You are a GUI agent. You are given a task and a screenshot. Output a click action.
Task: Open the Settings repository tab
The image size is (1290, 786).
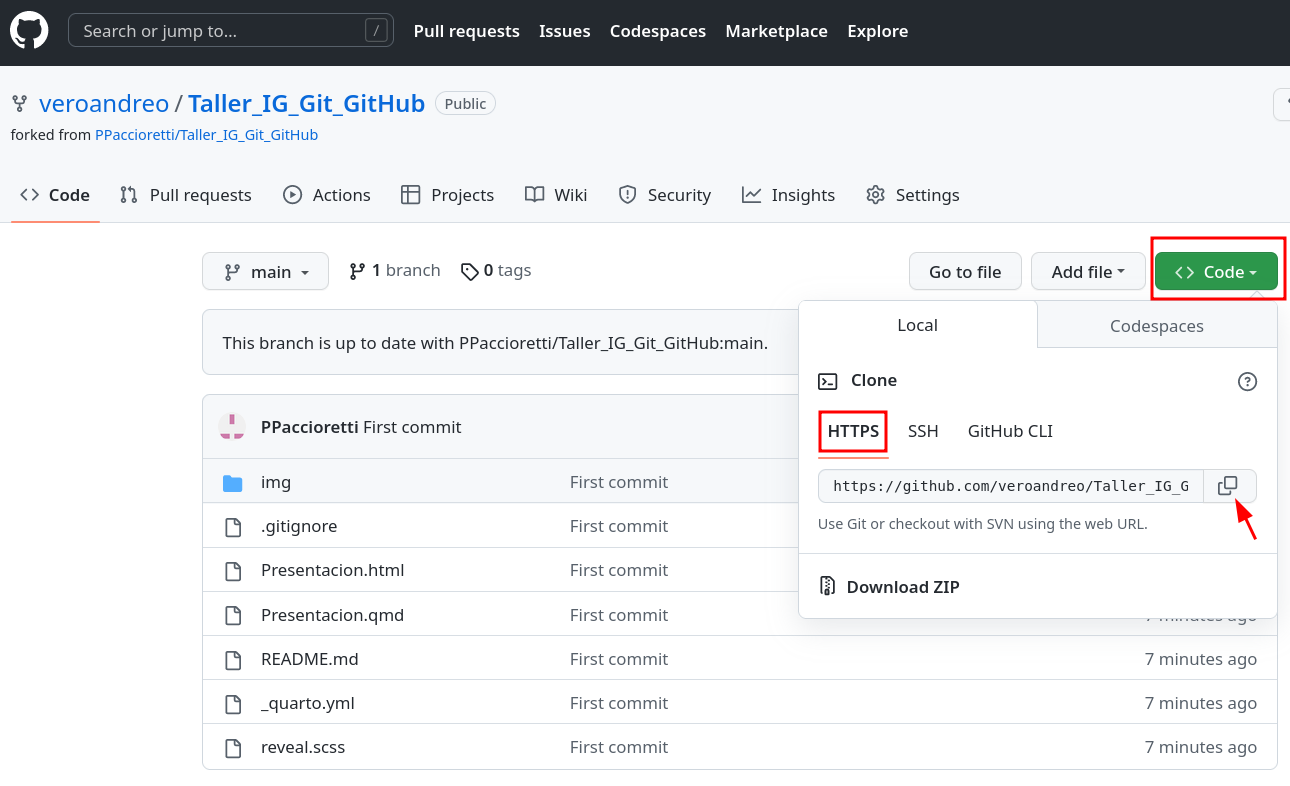912,195
